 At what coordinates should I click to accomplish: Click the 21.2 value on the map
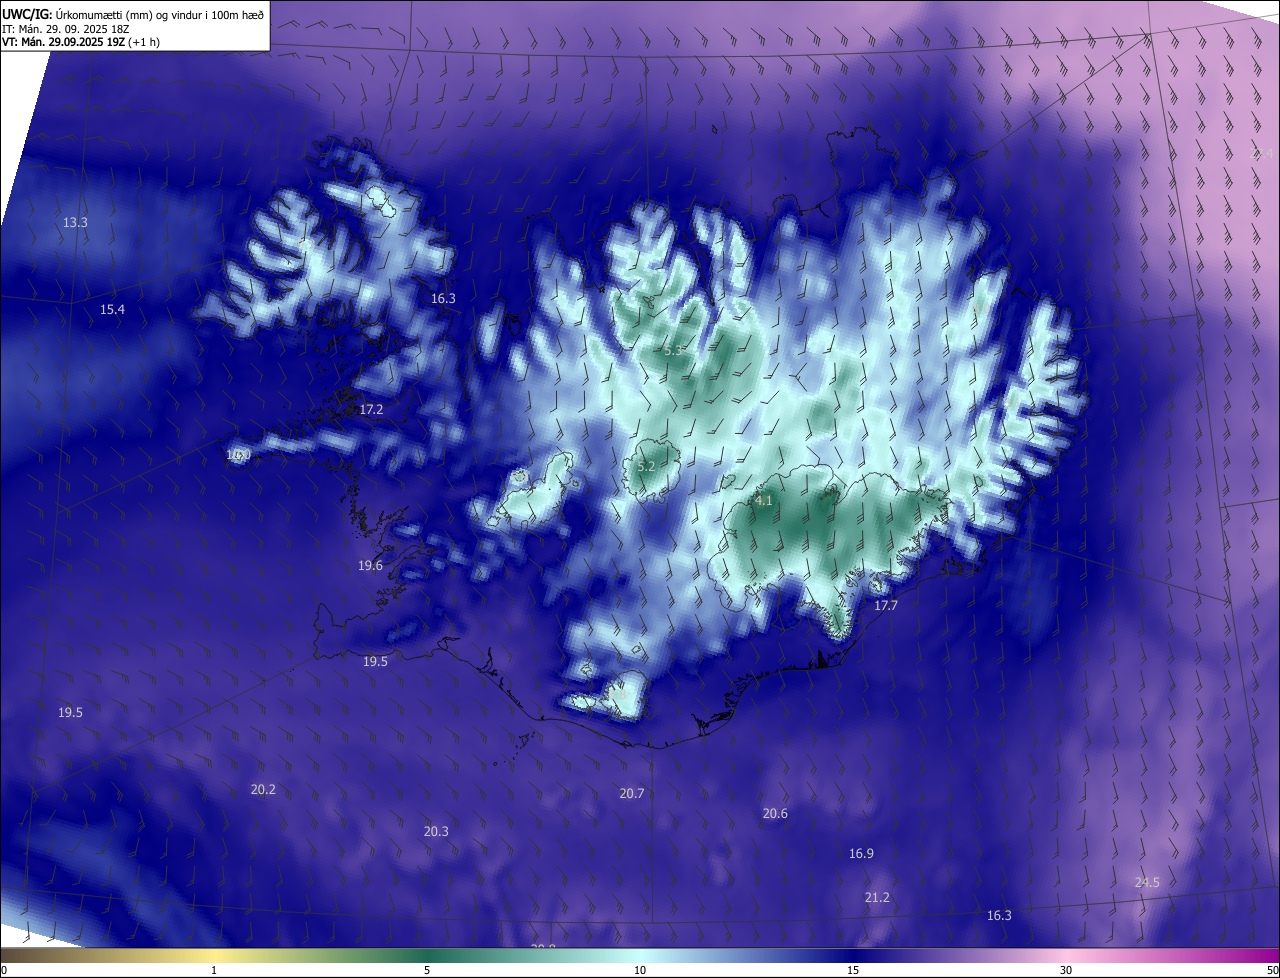pos(877,898)
